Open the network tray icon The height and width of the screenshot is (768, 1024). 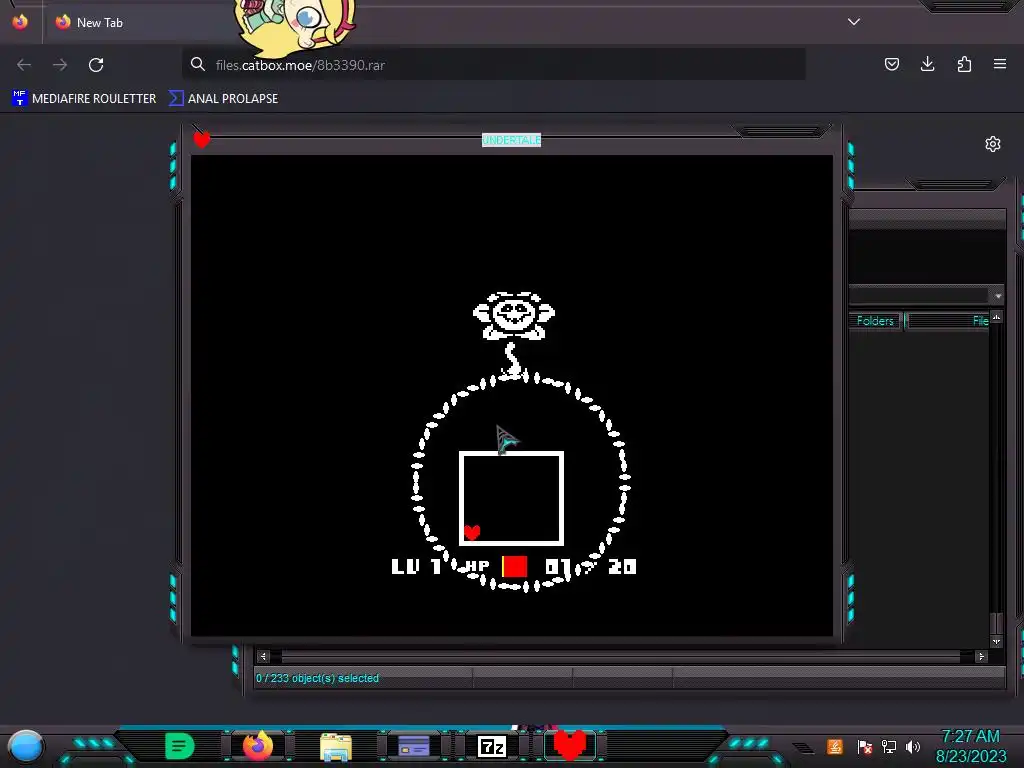tap(889, 746)
